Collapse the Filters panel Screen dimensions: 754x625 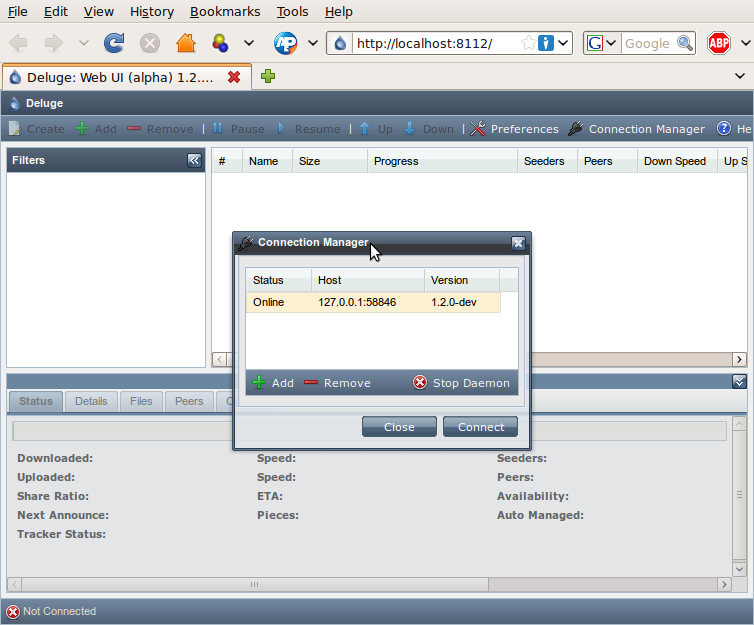[194, 160]
